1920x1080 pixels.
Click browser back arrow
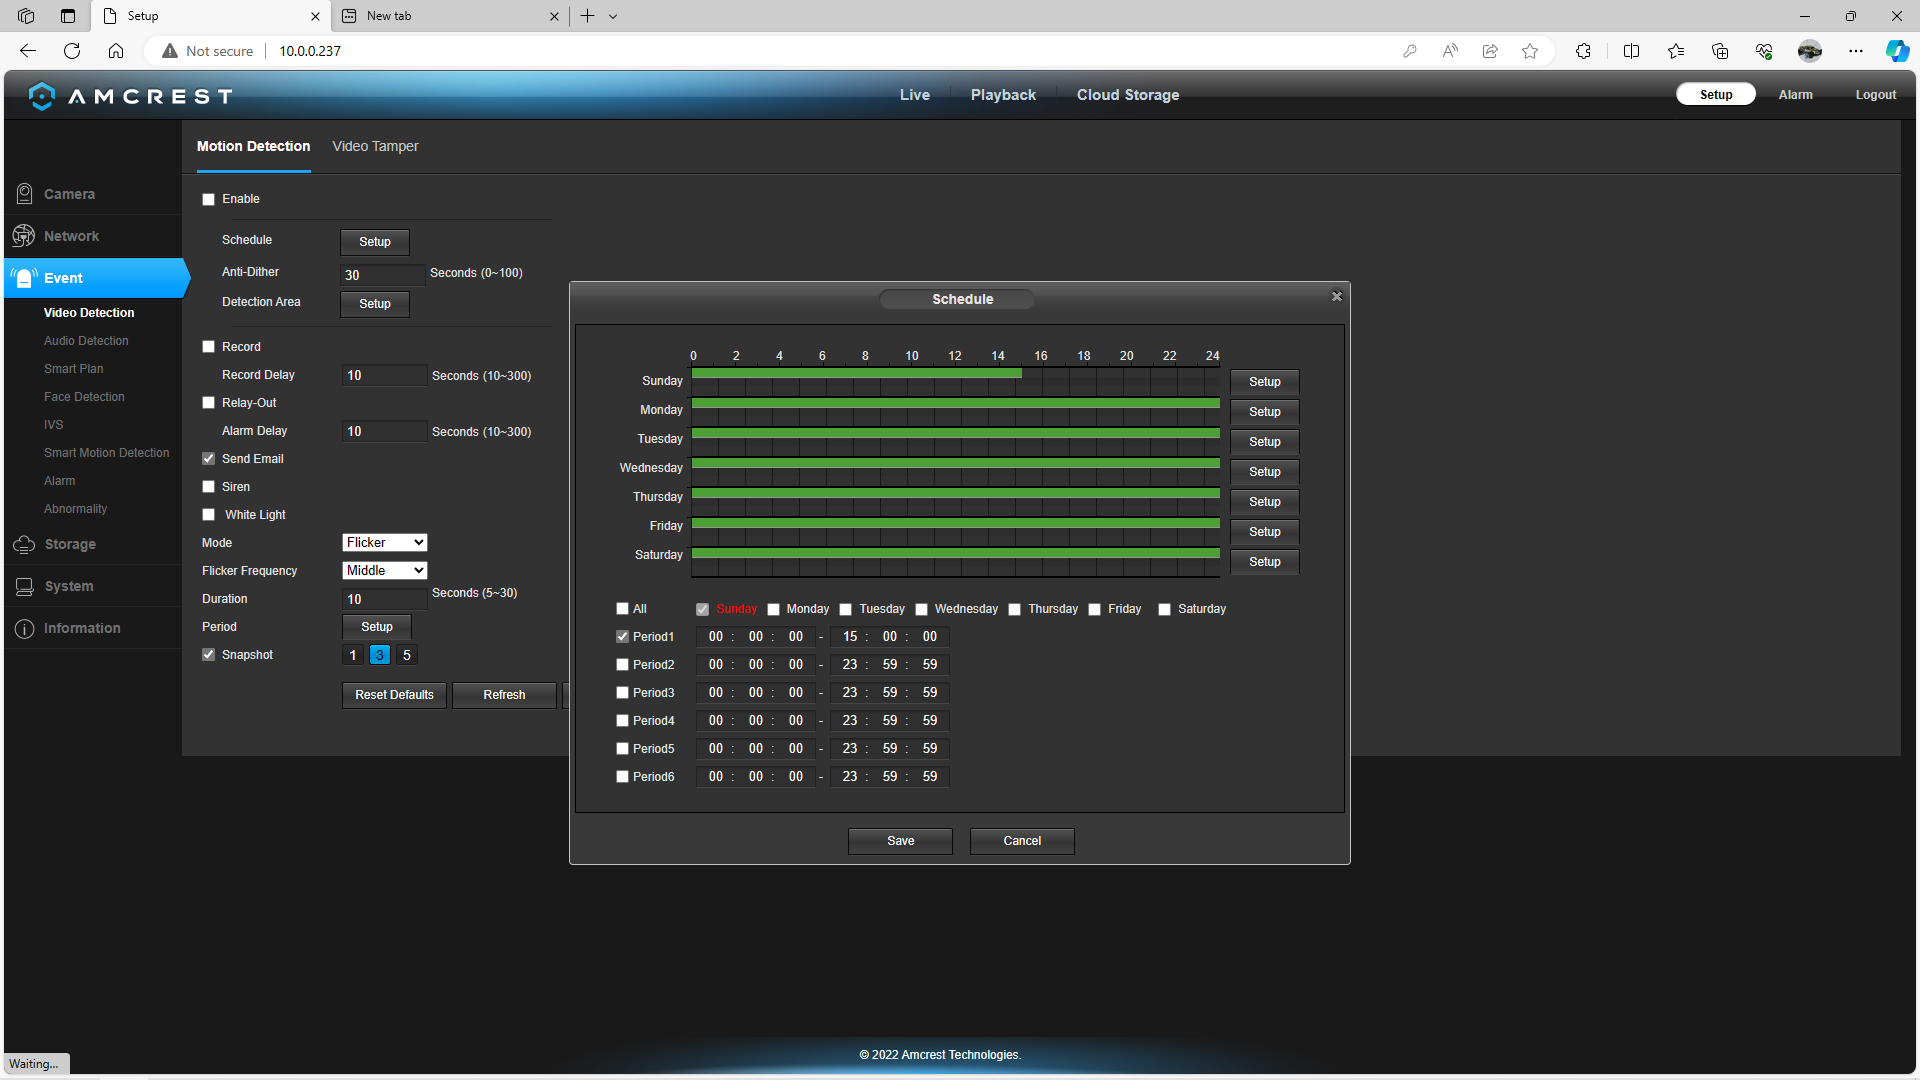point(28,51)
